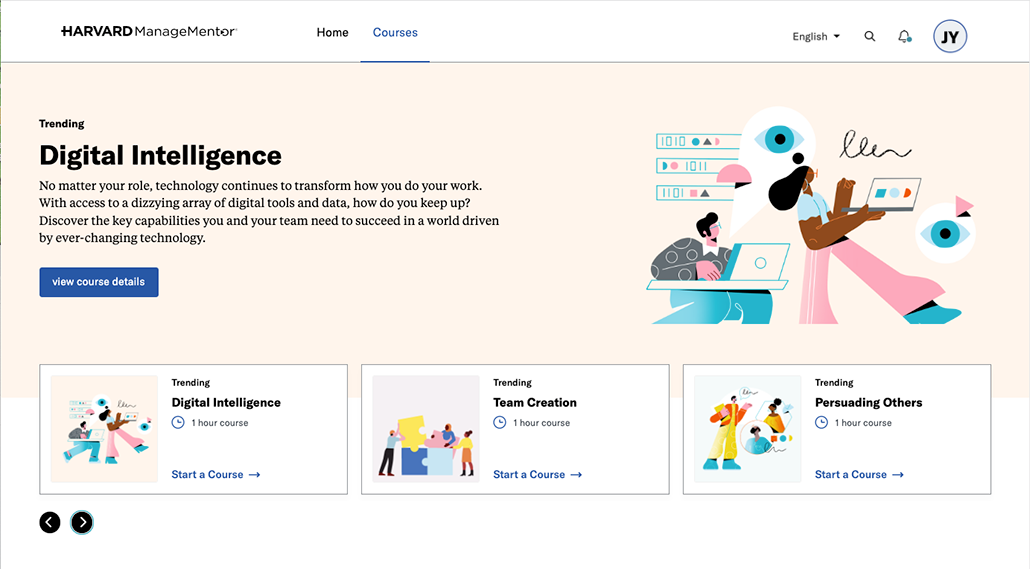The image size is (1030, 580).
Task: Click the Digital Intelligence card title
Action: click(226, 403)
